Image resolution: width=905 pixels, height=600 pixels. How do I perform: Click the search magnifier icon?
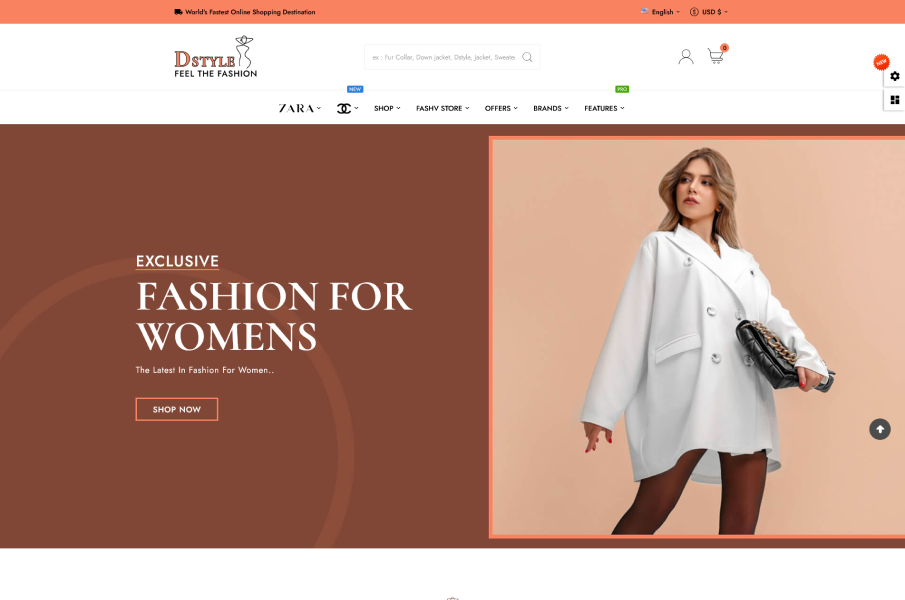pos(527,57)
